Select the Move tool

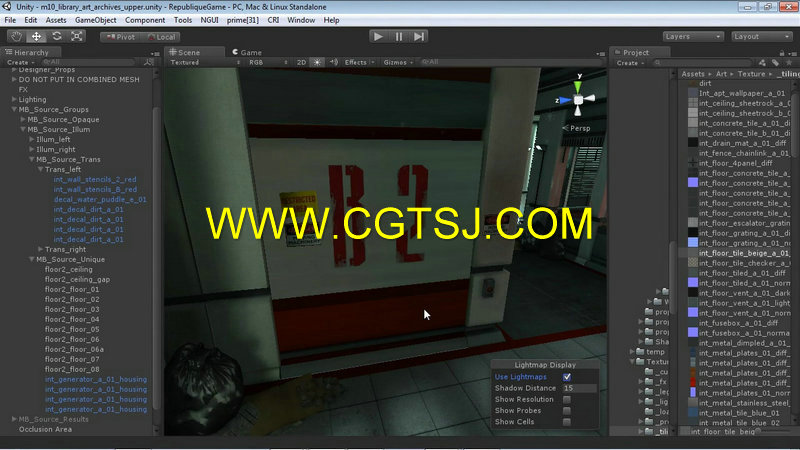[36, 36]
